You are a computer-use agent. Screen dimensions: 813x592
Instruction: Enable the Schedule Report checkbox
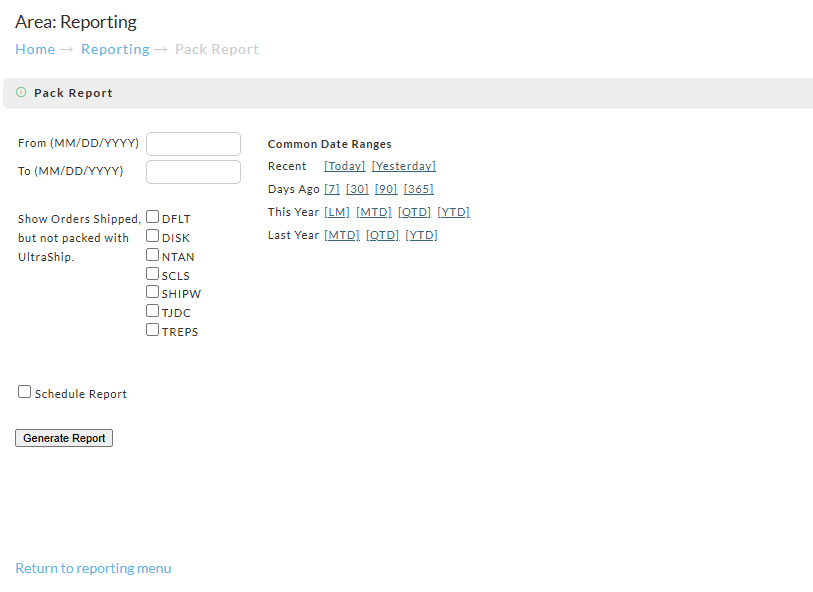coord(24,392)
